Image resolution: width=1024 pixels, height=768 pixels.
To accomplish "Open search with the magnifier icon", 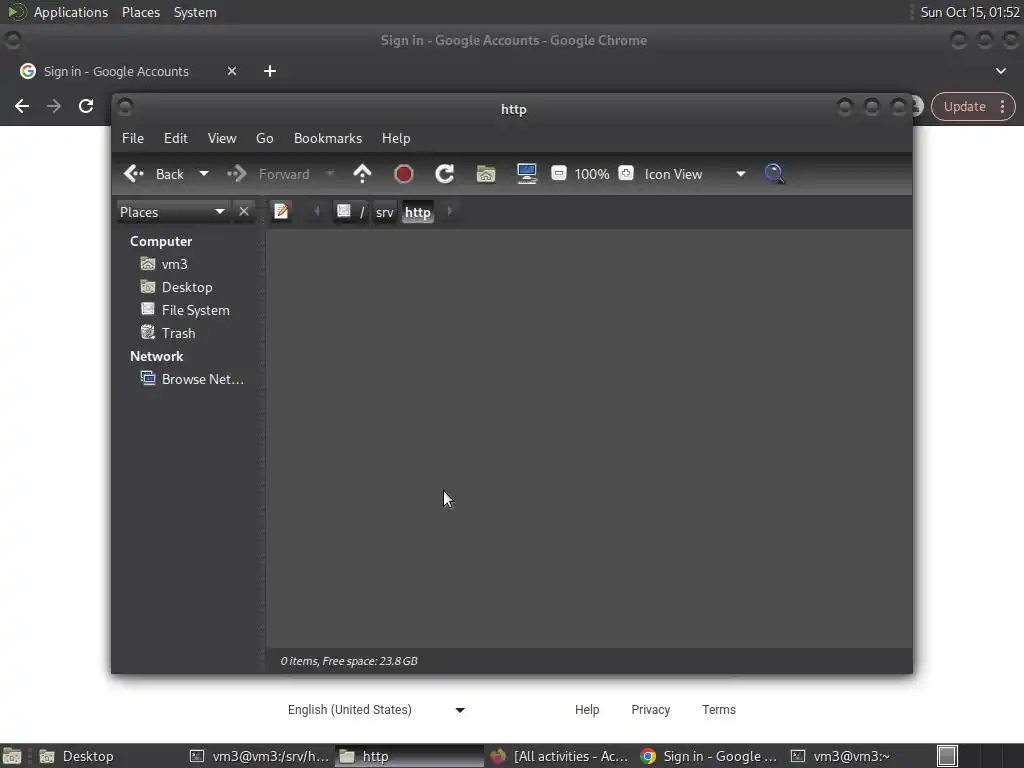I will pyautogui.click(x=775, y=174).
